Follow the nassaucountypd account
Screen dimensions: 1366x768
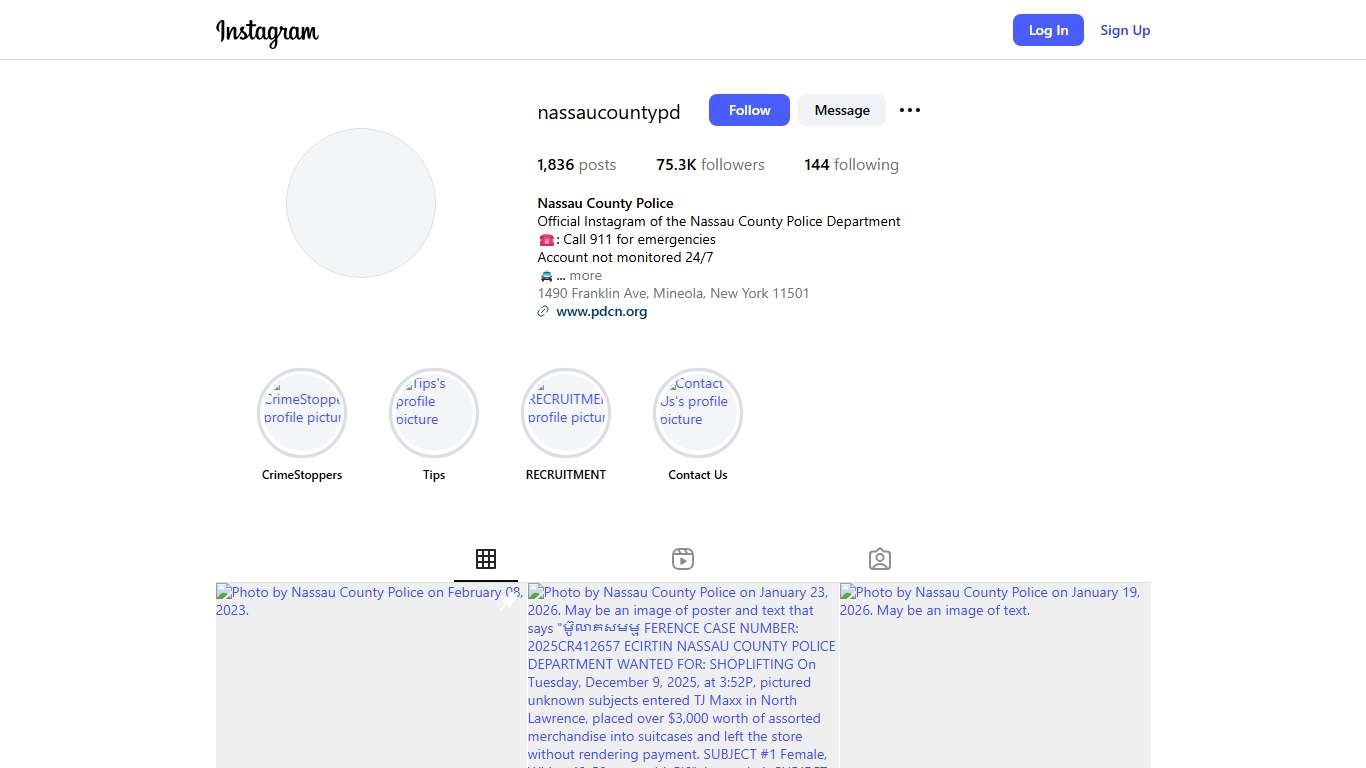[x=749, y=110]
